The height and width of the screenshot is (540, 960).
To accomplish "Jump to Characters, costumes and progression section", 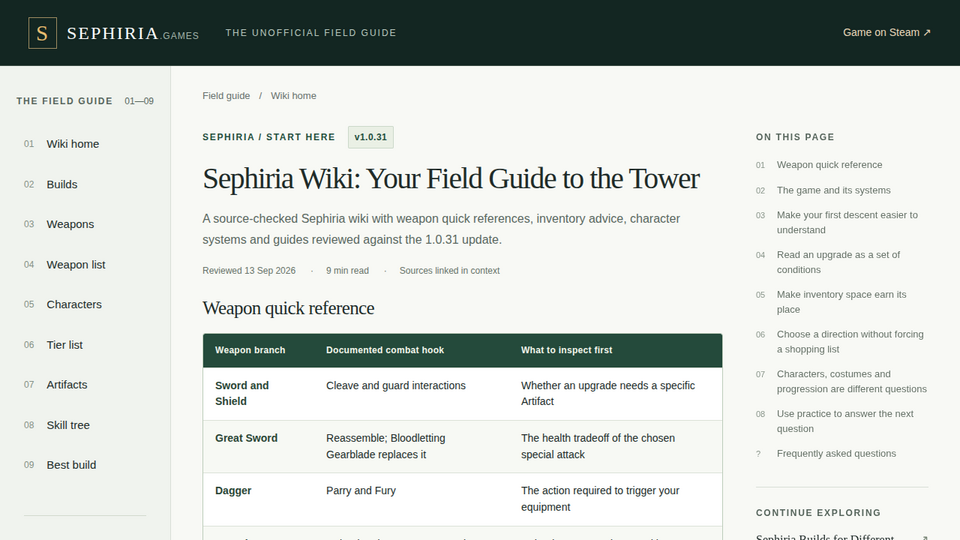I will tap(852, 381).
